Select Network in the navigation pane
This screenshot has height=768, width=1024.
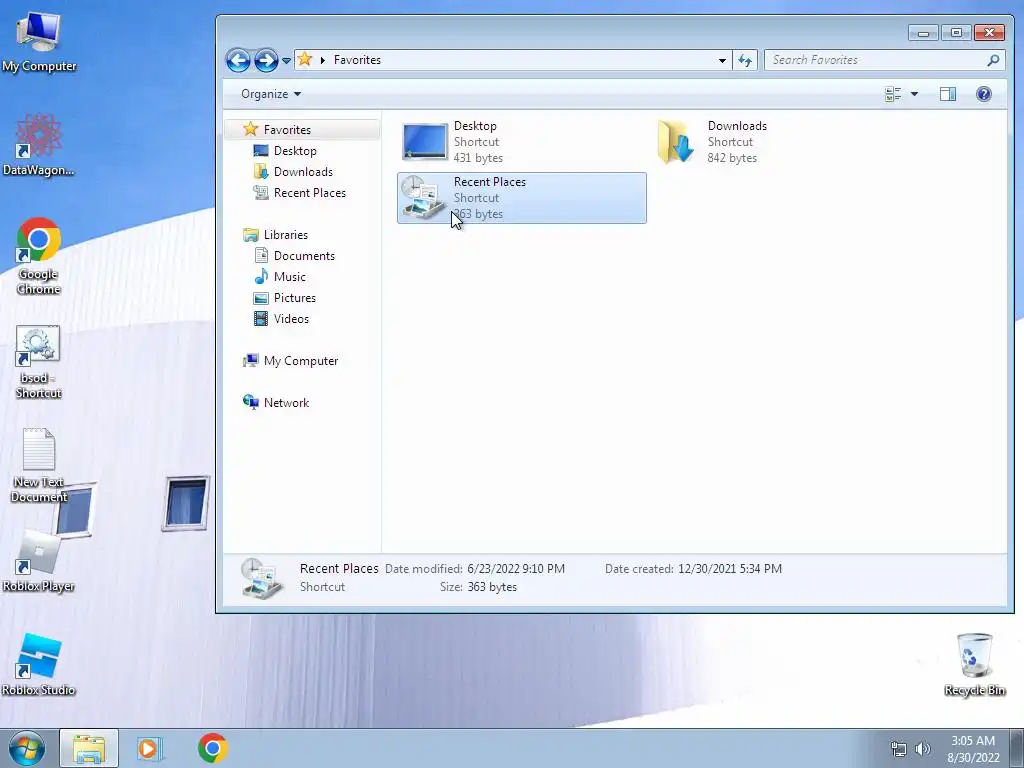coord(286,402)
